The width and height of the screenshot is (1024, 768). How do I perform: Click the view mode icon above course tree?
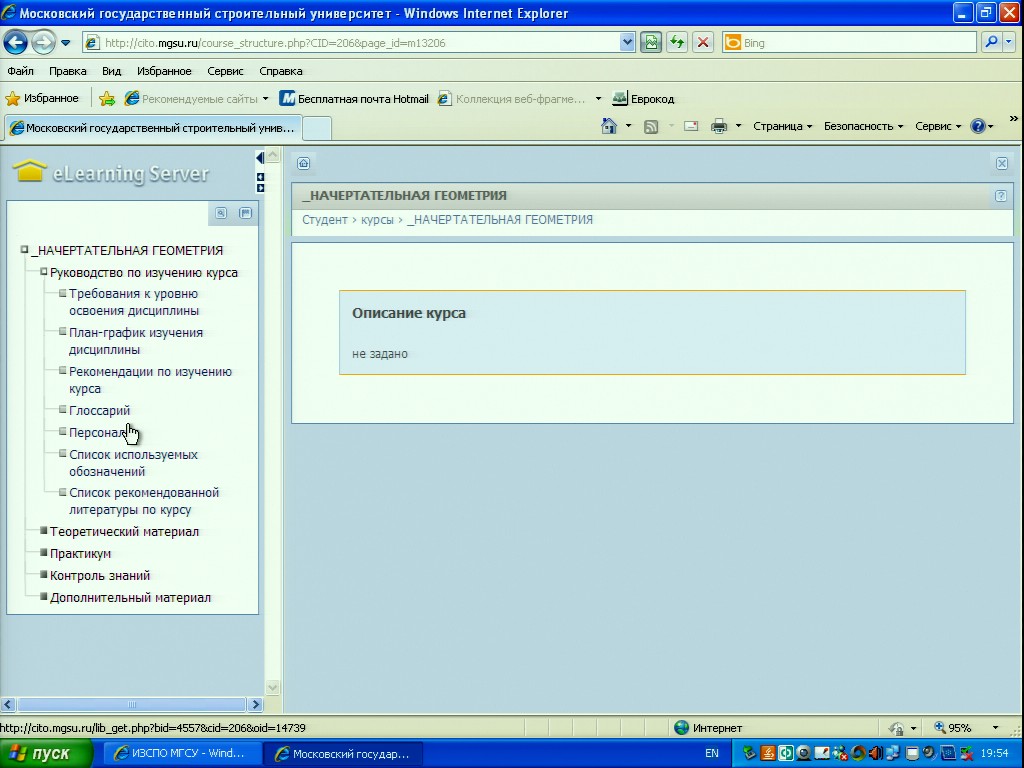pyautogui.click(x=246, y=213)
